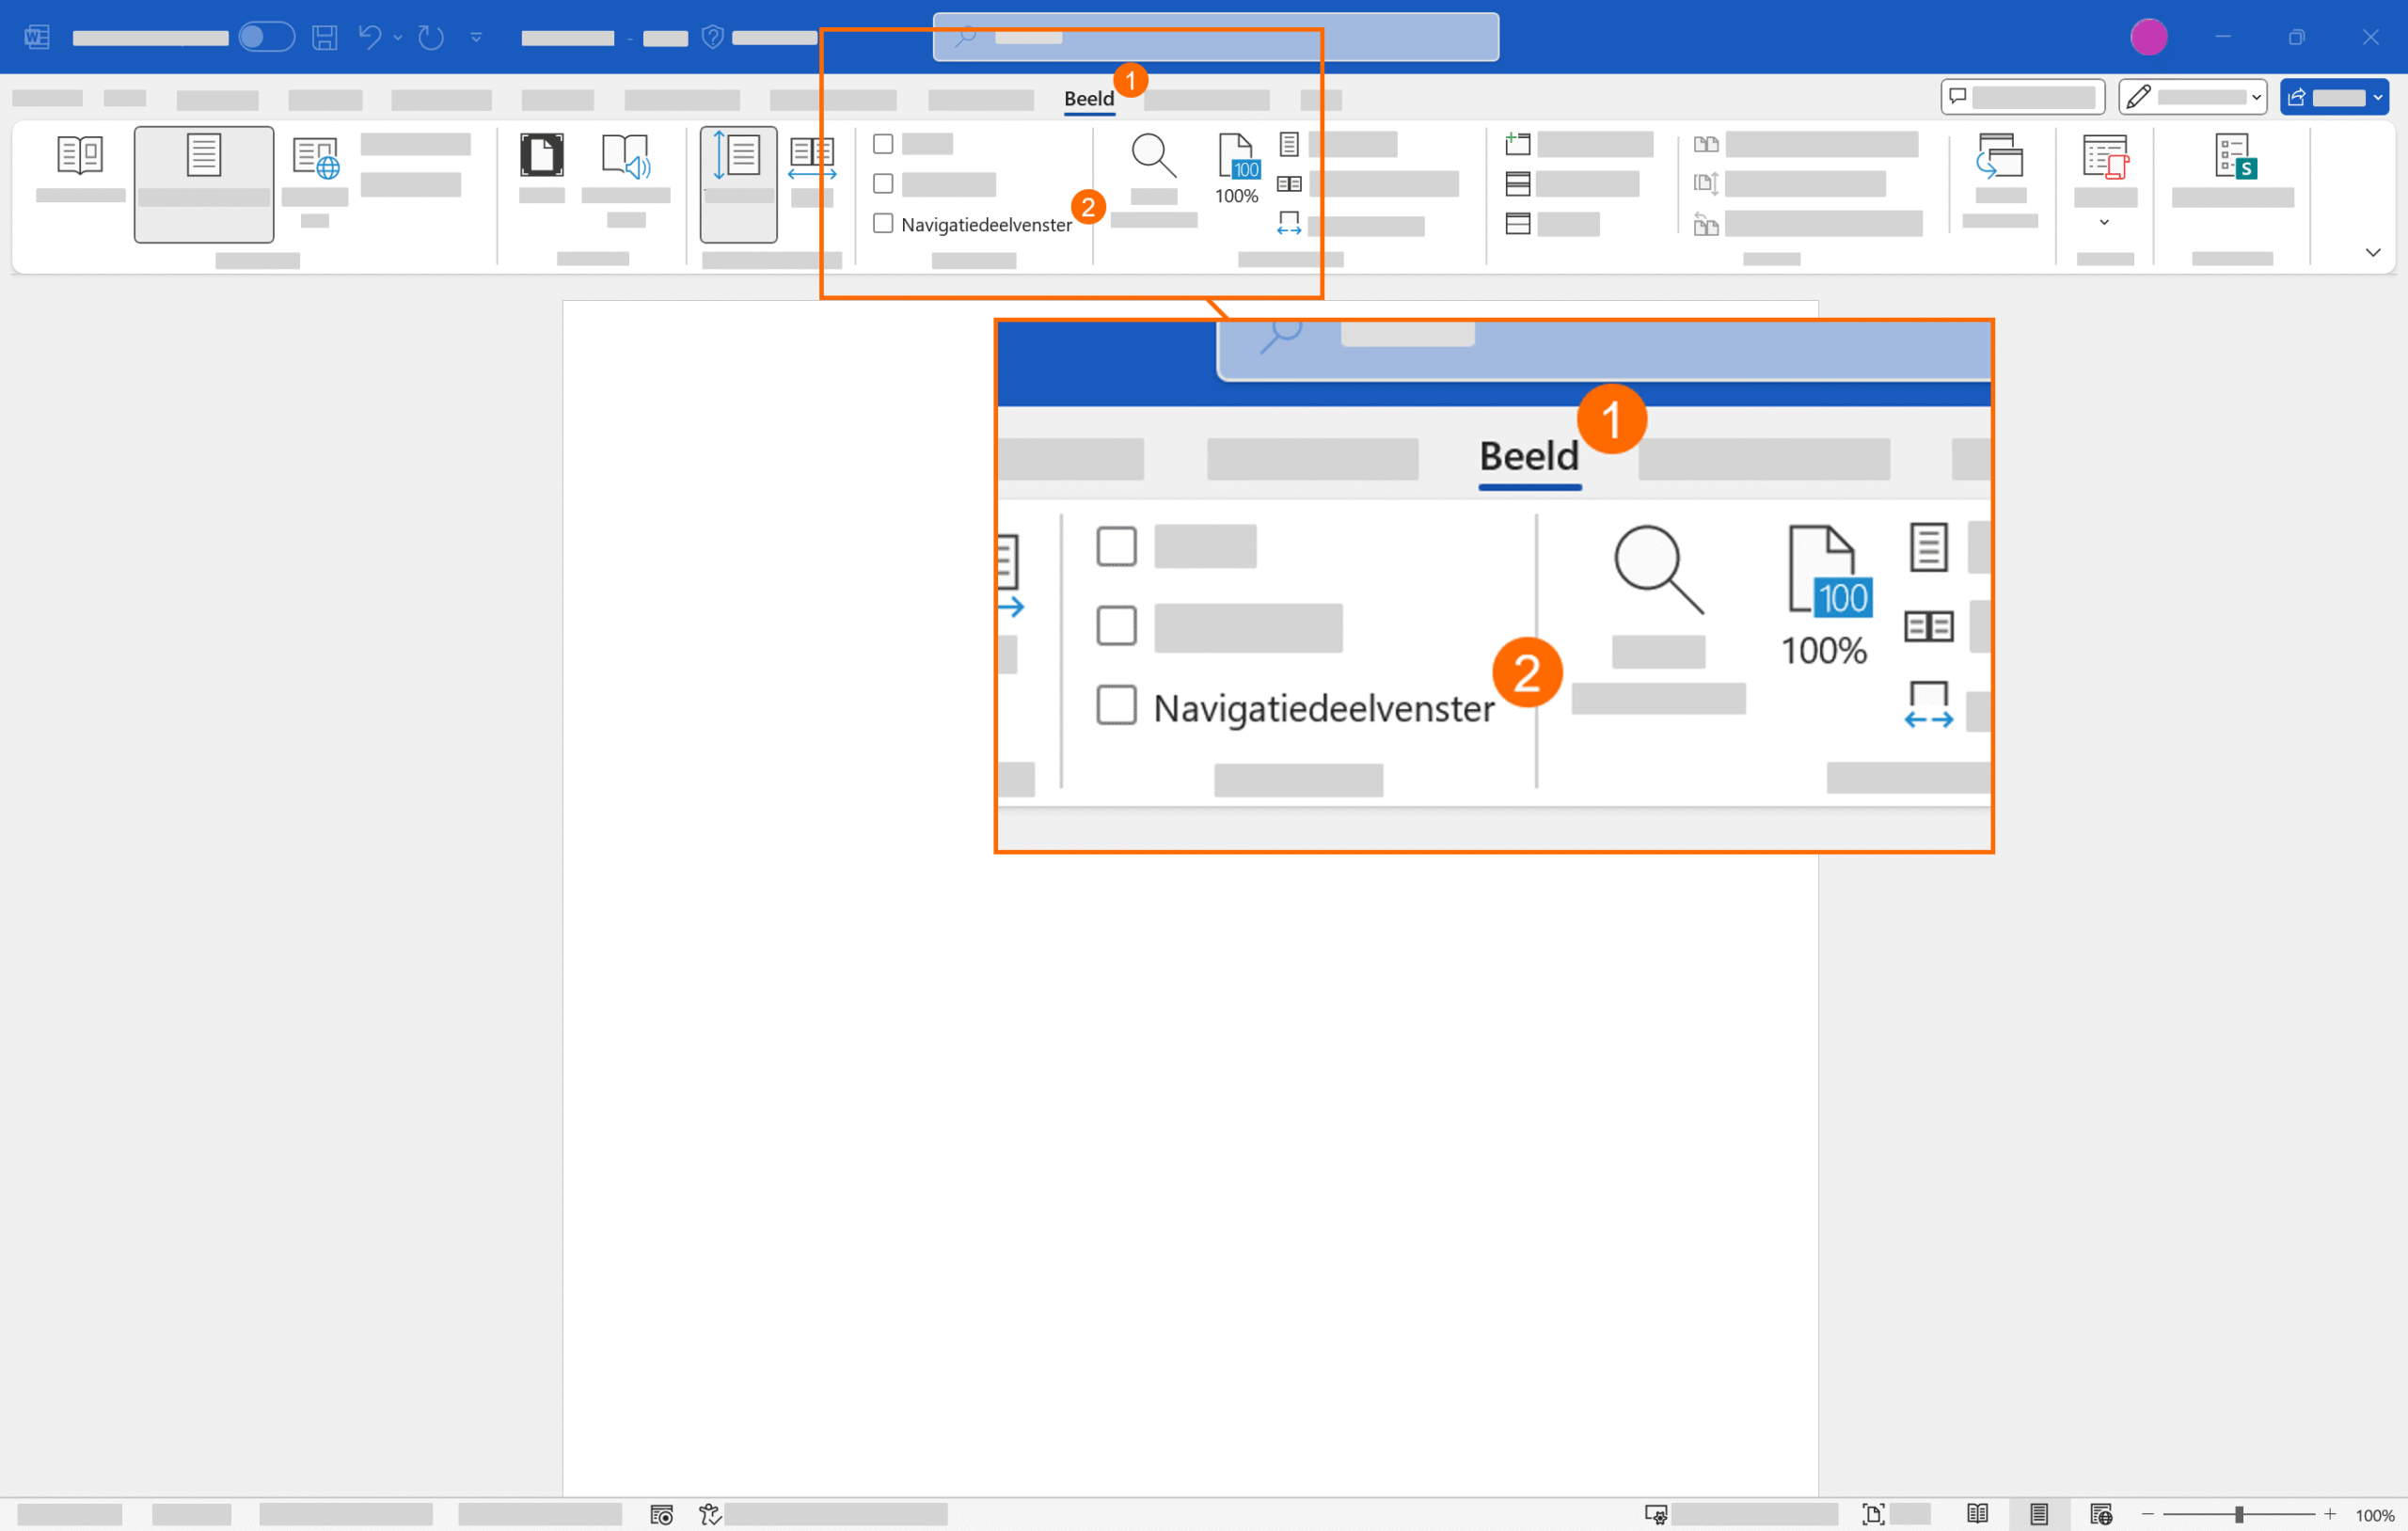The image size is (2408, 1531).
Task: Open the Undo history dropdown arrow
Action: point(396,37)
